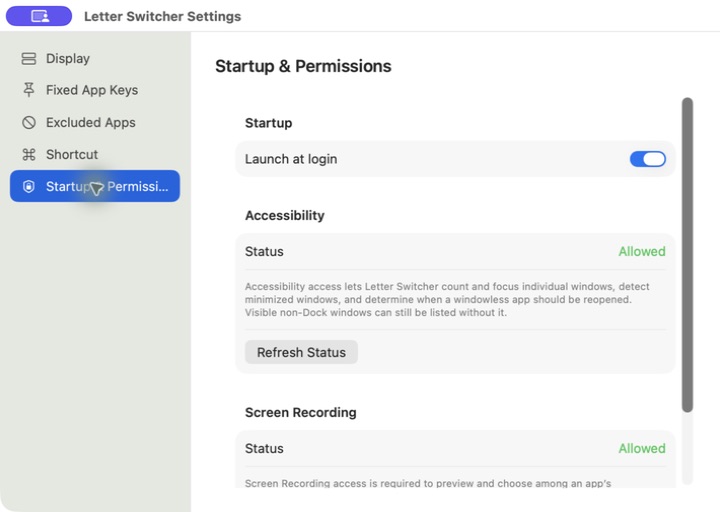Click the Status label under Accessibility
Image resolution: width=720 pixels, height=512 pixels.
[x=264, y=252]
